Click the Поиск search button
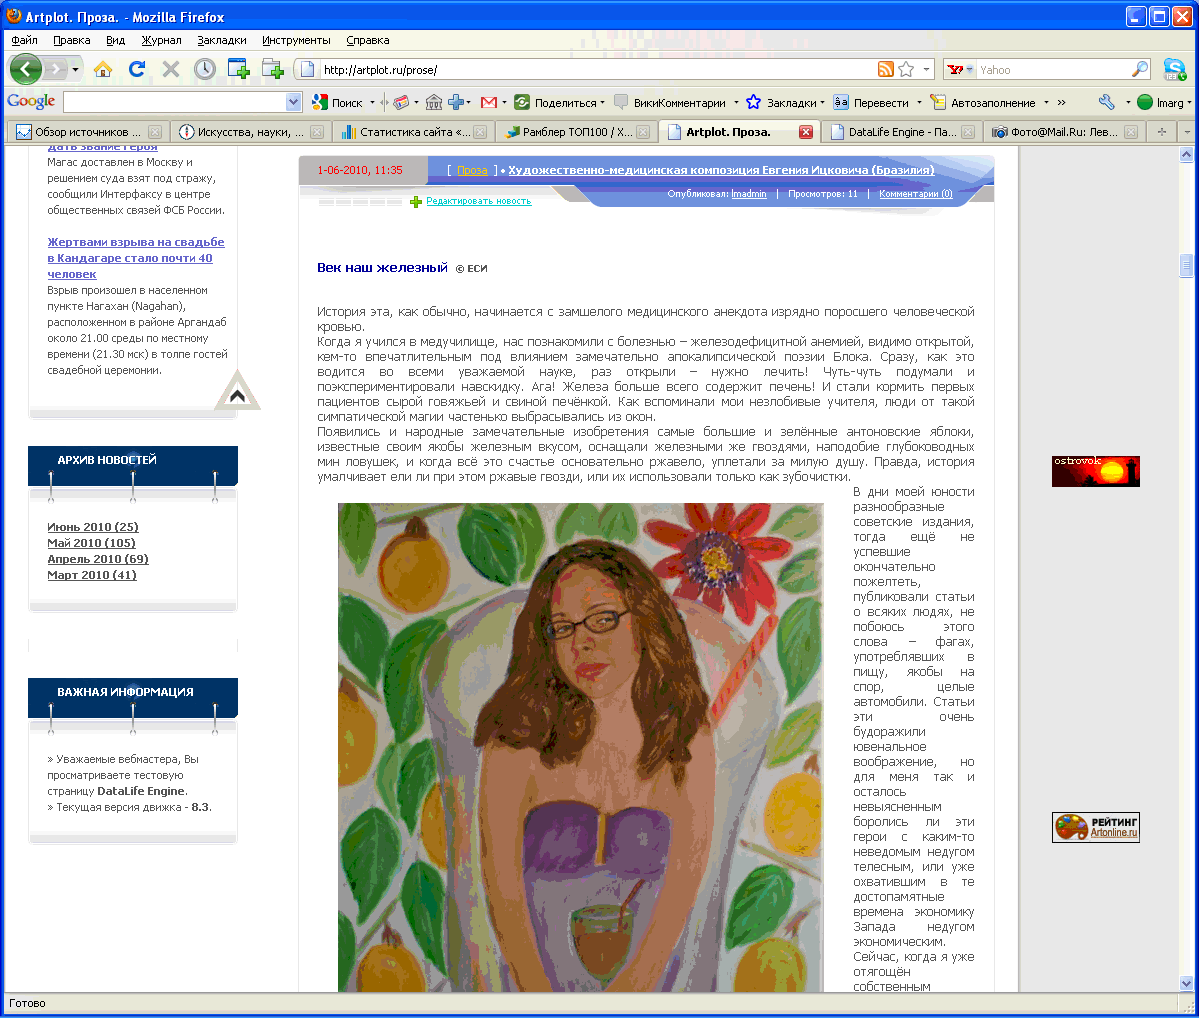Screen dimensions: 1199x1018 (x=337, y=102)
